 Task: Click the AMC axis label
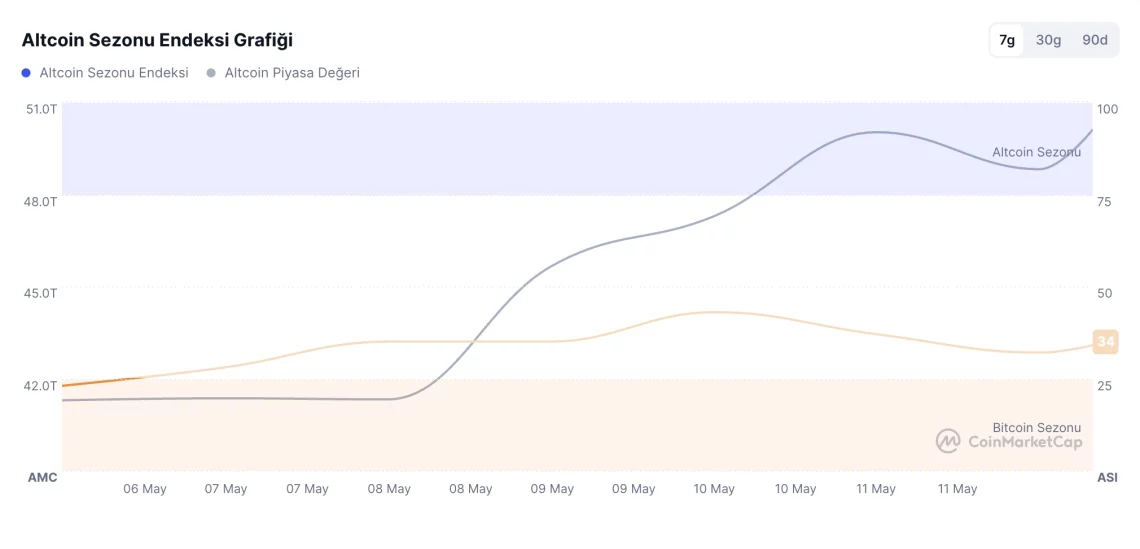pos(42,477)
